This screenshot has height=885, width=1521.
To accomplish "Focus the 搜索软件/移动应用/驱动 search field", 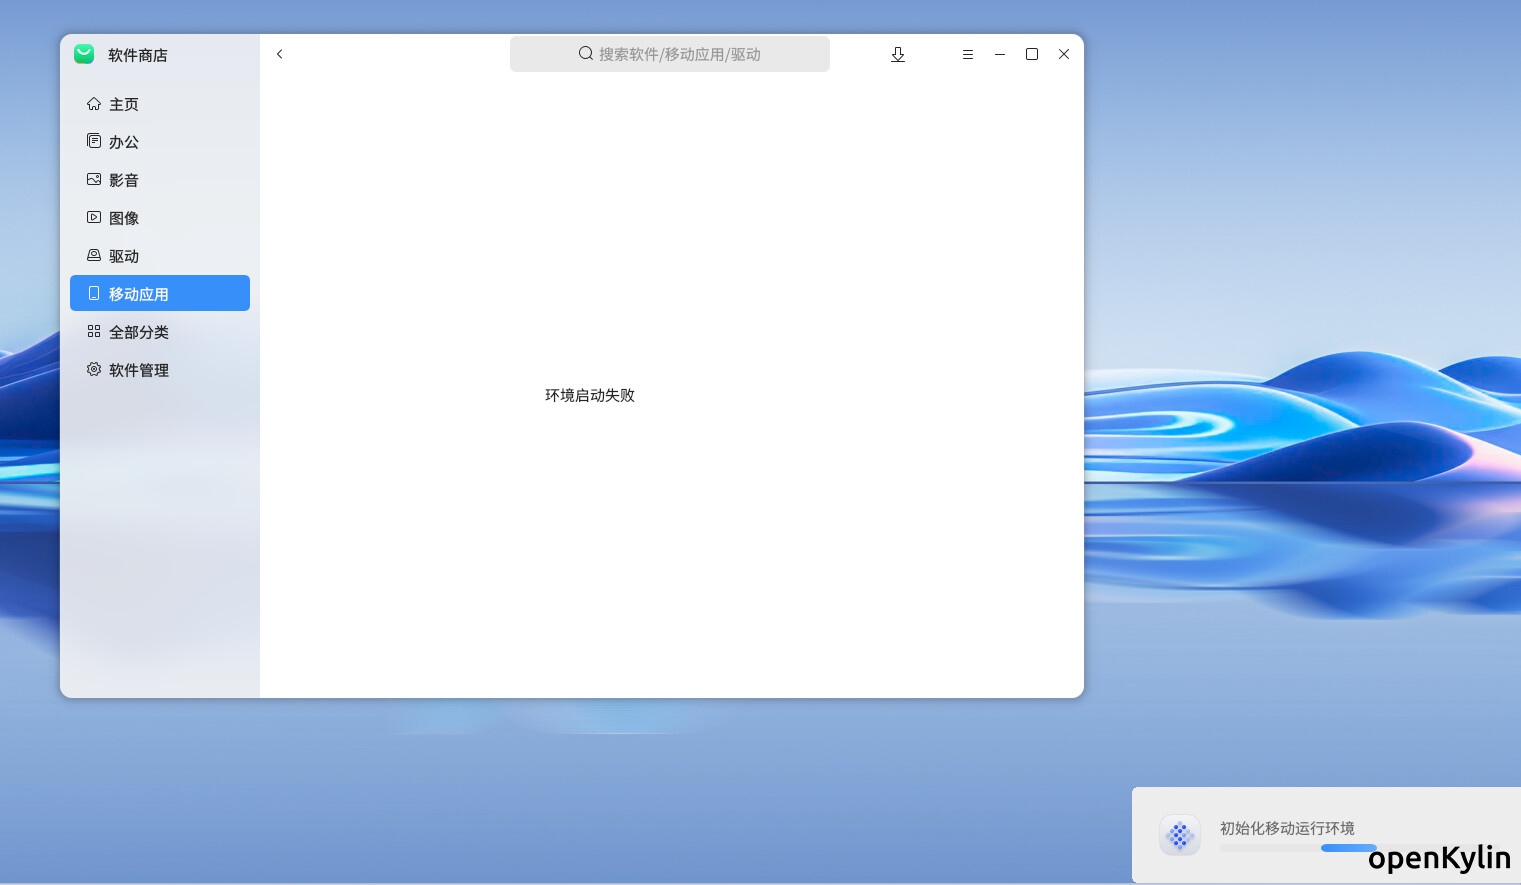I will pos(680,54).
